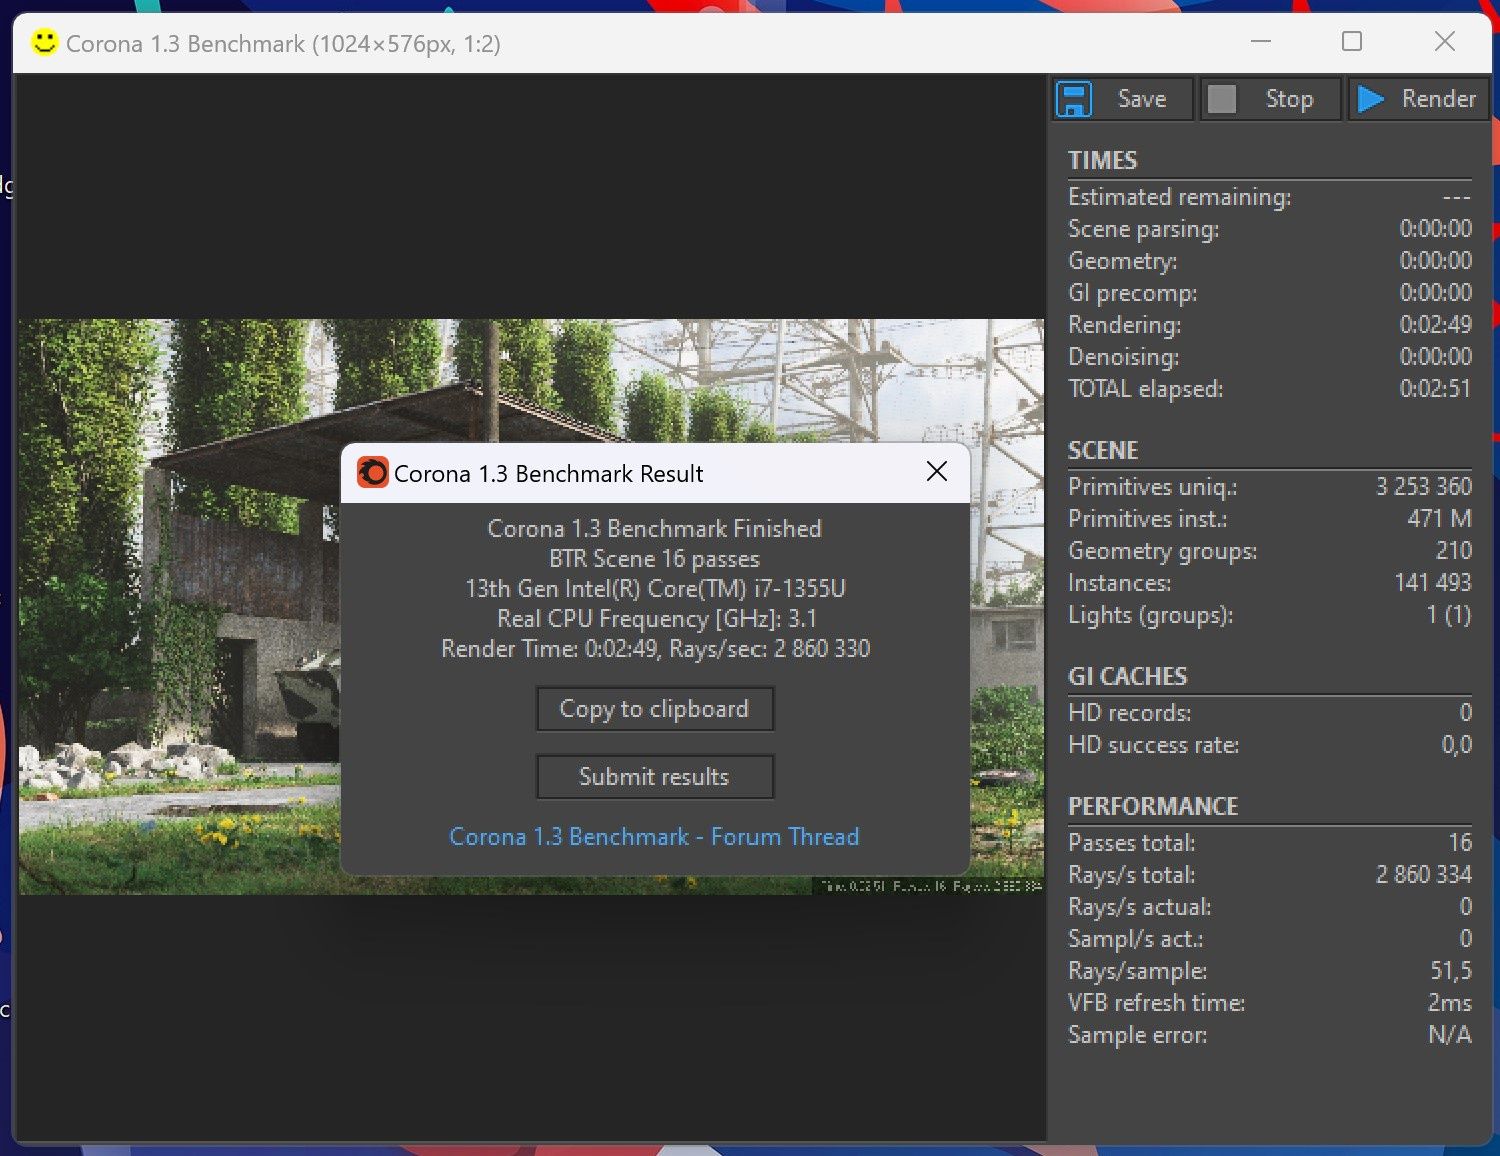Click the Corona logo icon in result dialog
Screen dimensions: 1500x1156
[373, 473]
